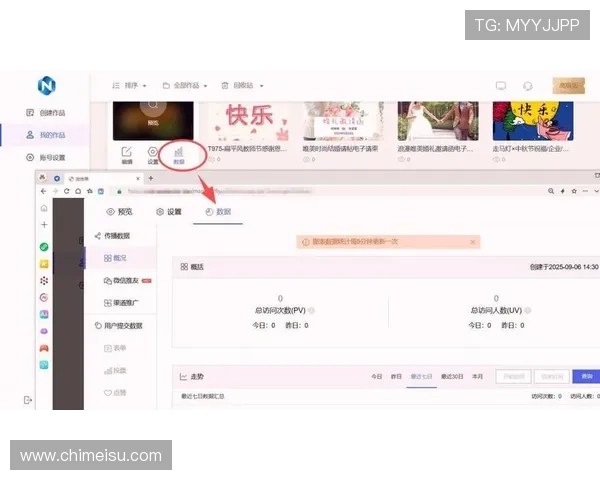Click the 数据 chart icon under first work

(x=179, y=156)
